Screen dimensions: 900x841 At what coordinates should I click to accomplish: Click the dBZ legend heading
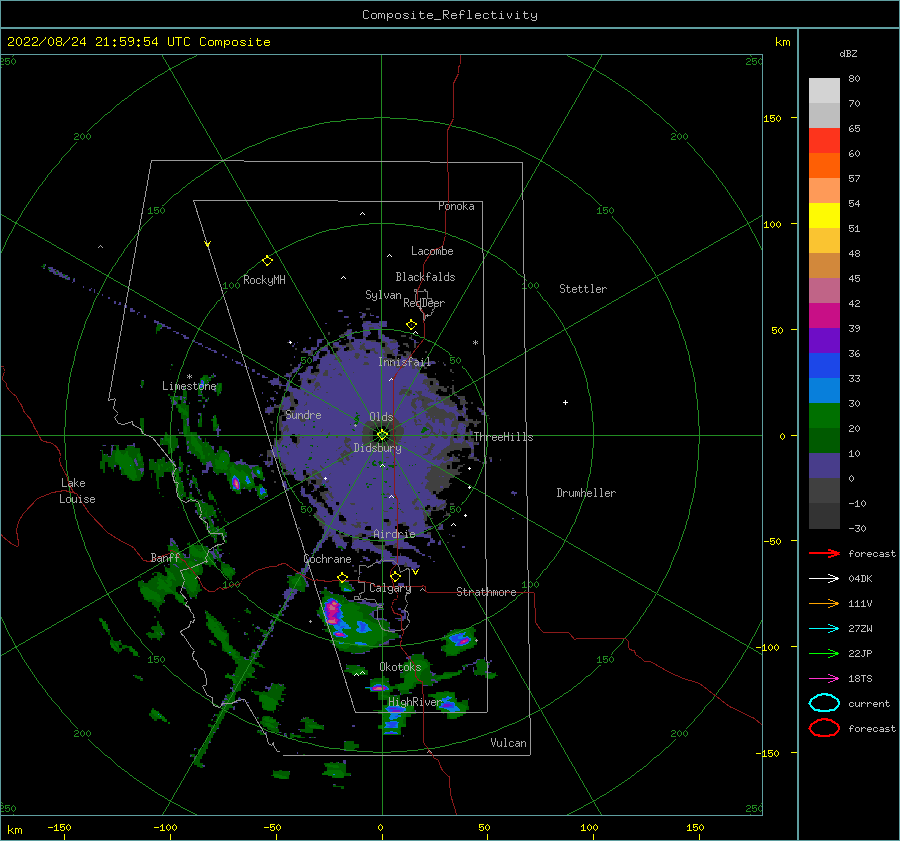coord(848,53)
